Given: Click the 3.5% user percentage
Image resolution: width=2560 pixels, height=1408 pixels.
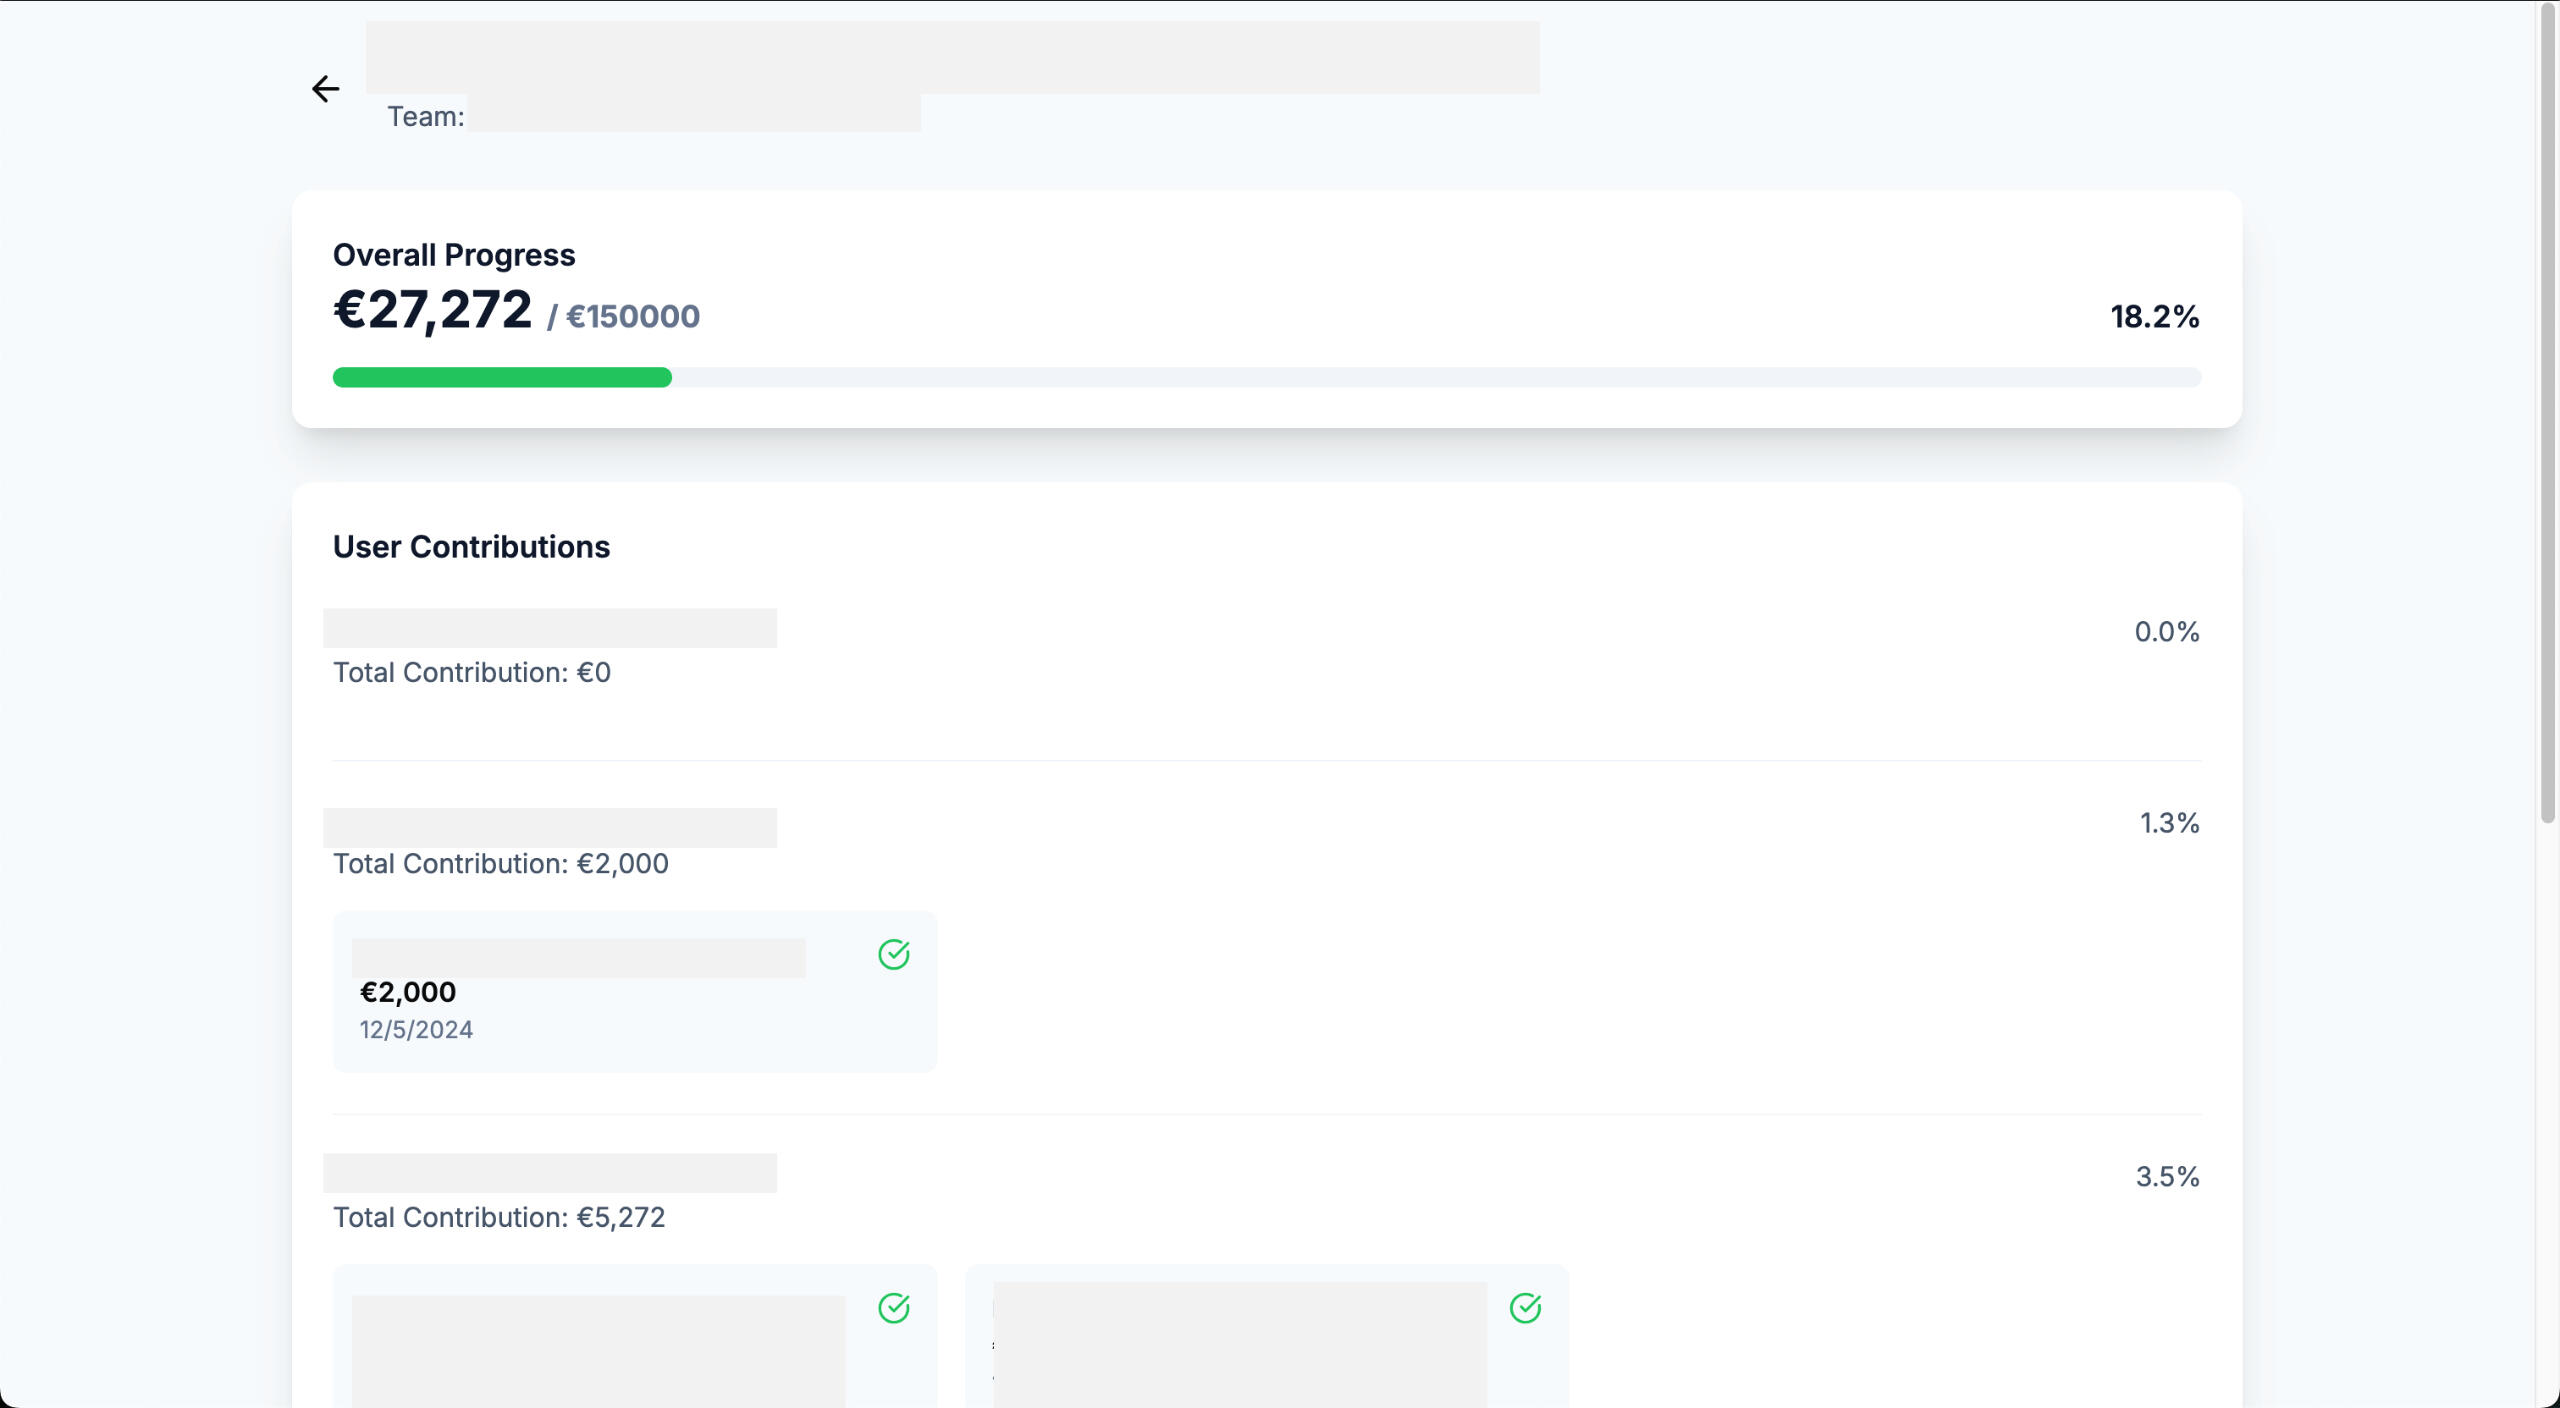Looking at the screenshot, I should tap(2166, 1177).
